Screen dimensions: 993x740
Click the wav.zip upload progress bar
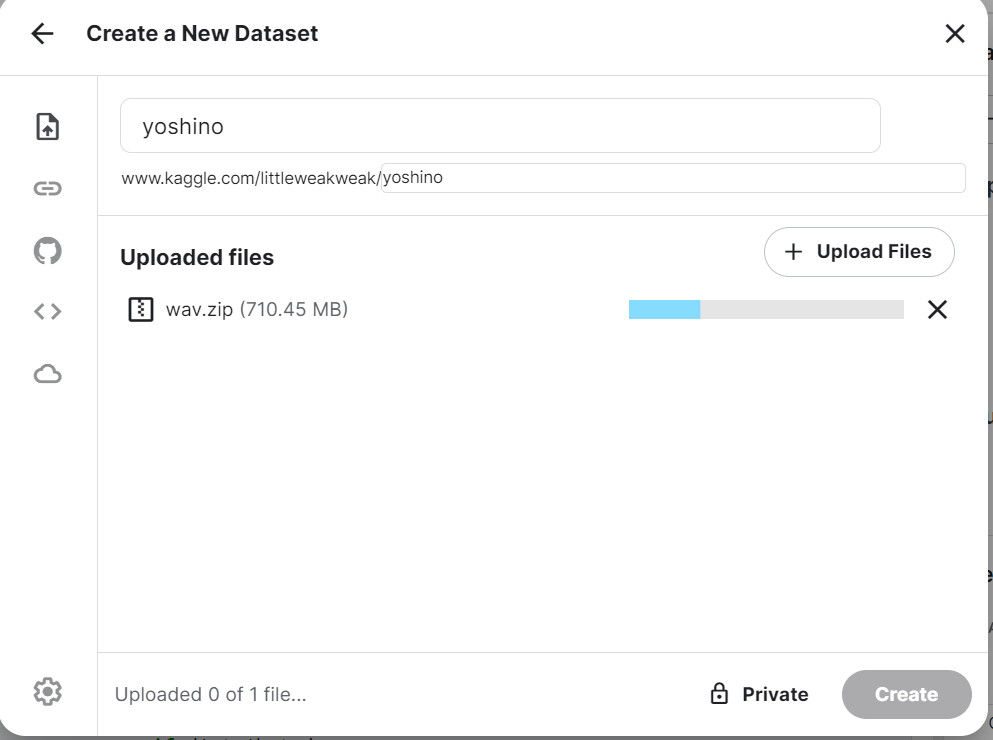tap(765, 310)
